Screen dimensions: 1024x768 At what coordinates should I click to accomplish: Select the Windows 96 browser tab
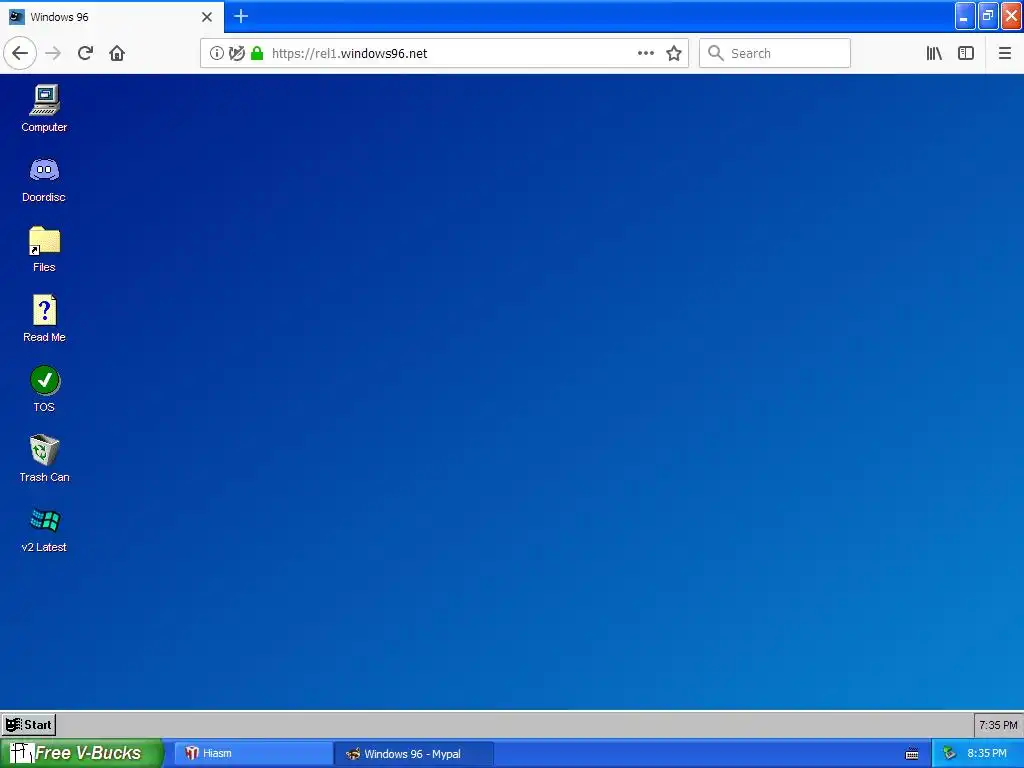112,17
